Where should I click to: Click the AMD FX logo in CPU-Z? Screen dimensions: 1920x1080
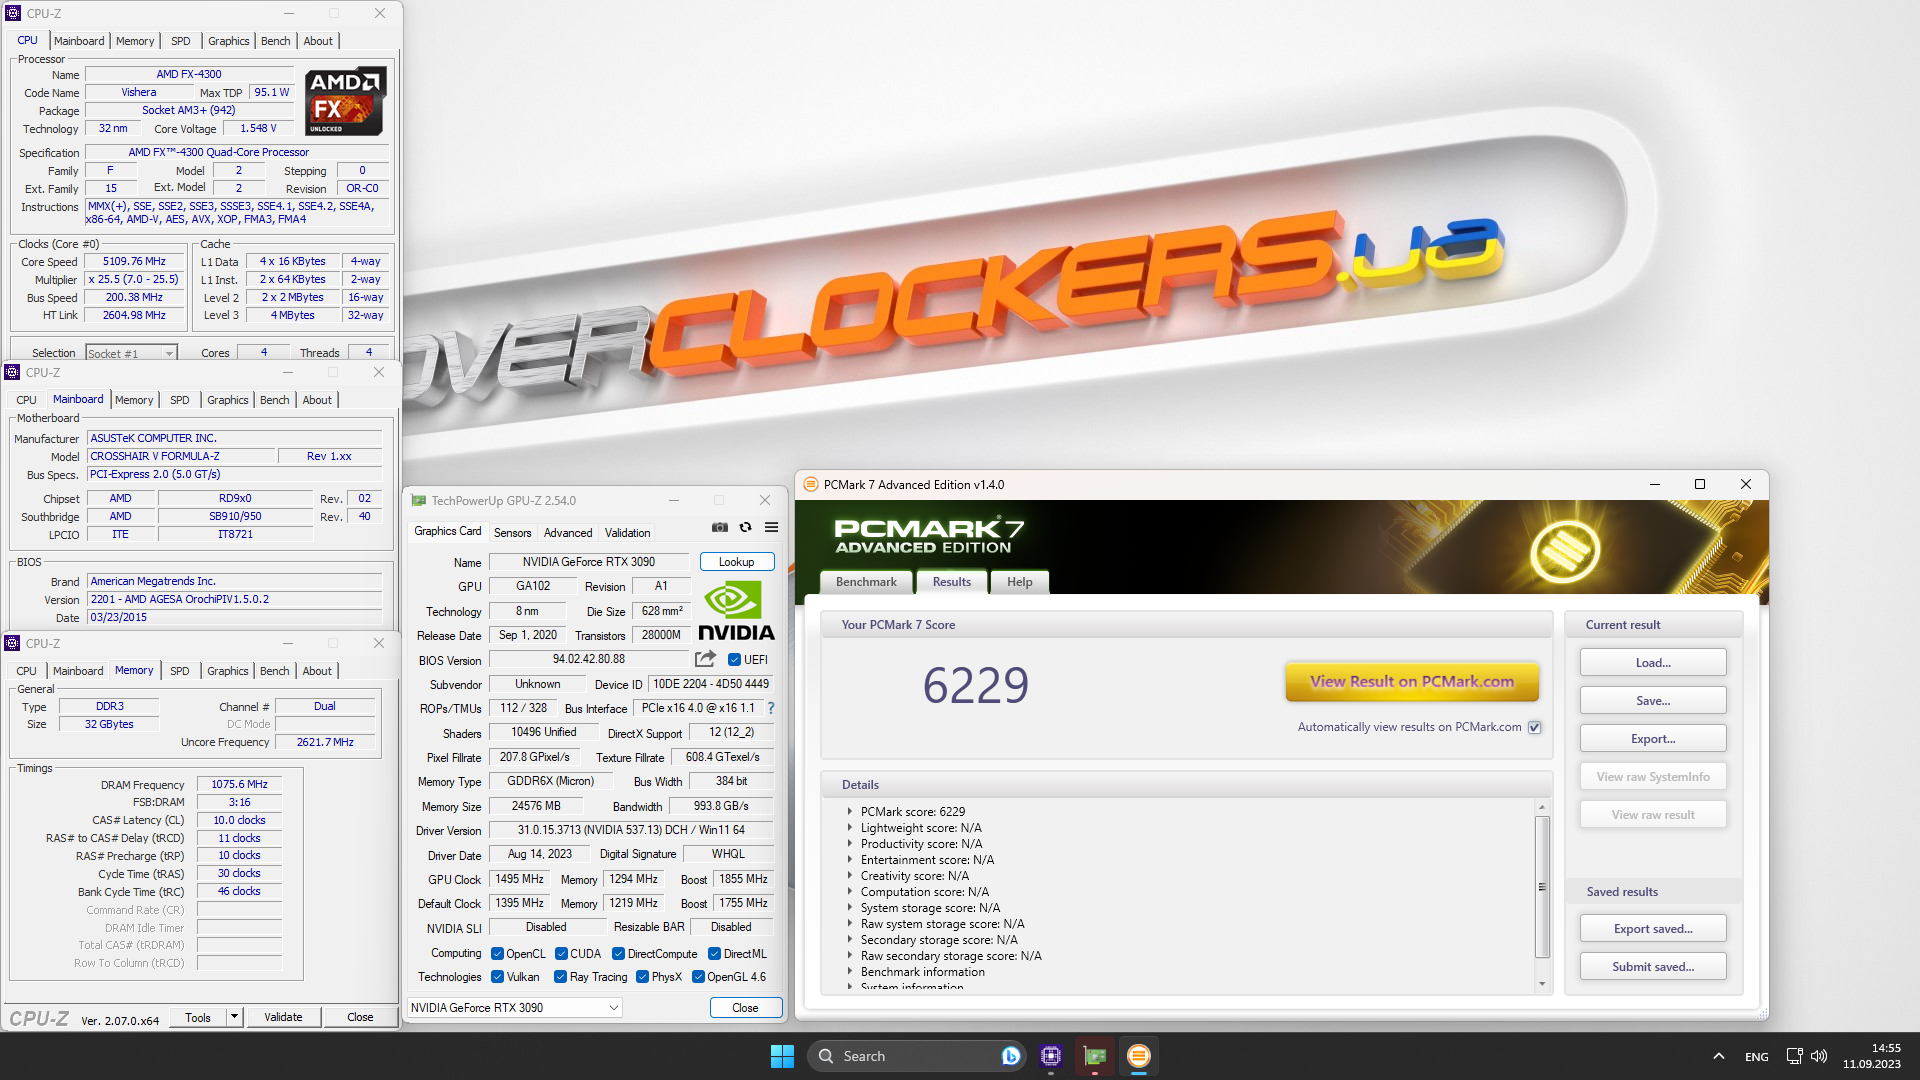(345, 101)
